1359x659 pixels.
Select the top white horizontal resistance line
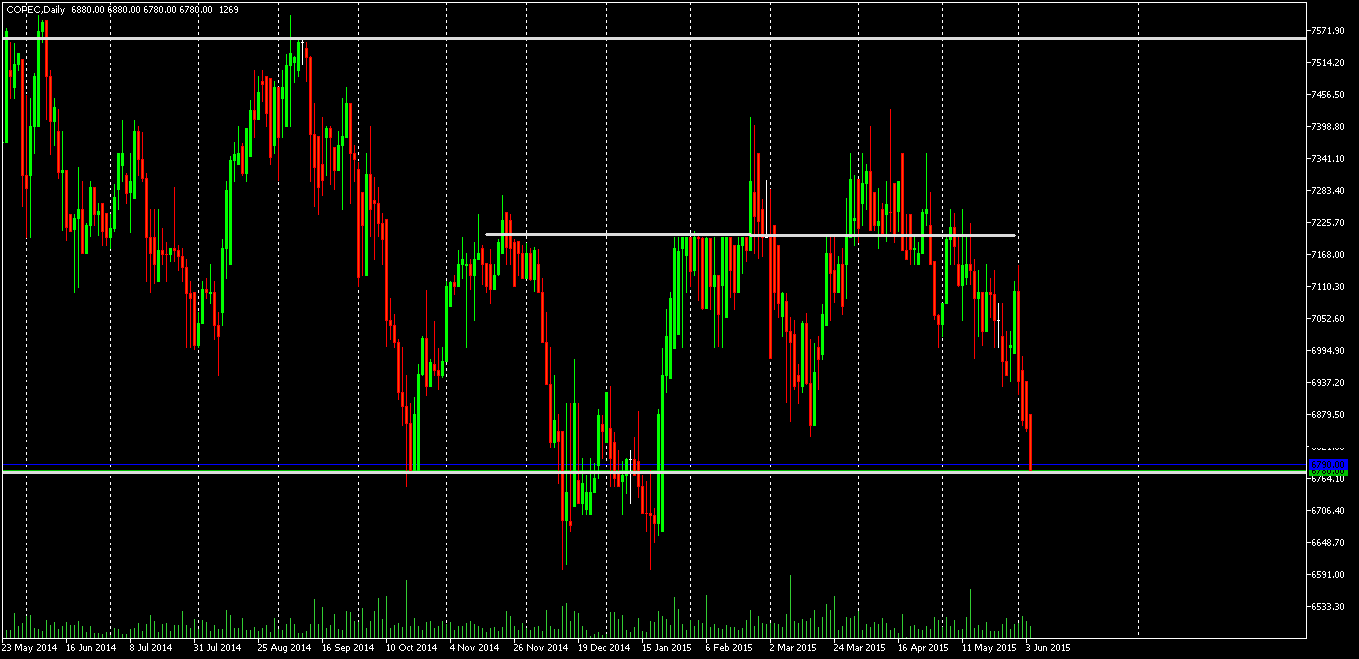point(654,38)
